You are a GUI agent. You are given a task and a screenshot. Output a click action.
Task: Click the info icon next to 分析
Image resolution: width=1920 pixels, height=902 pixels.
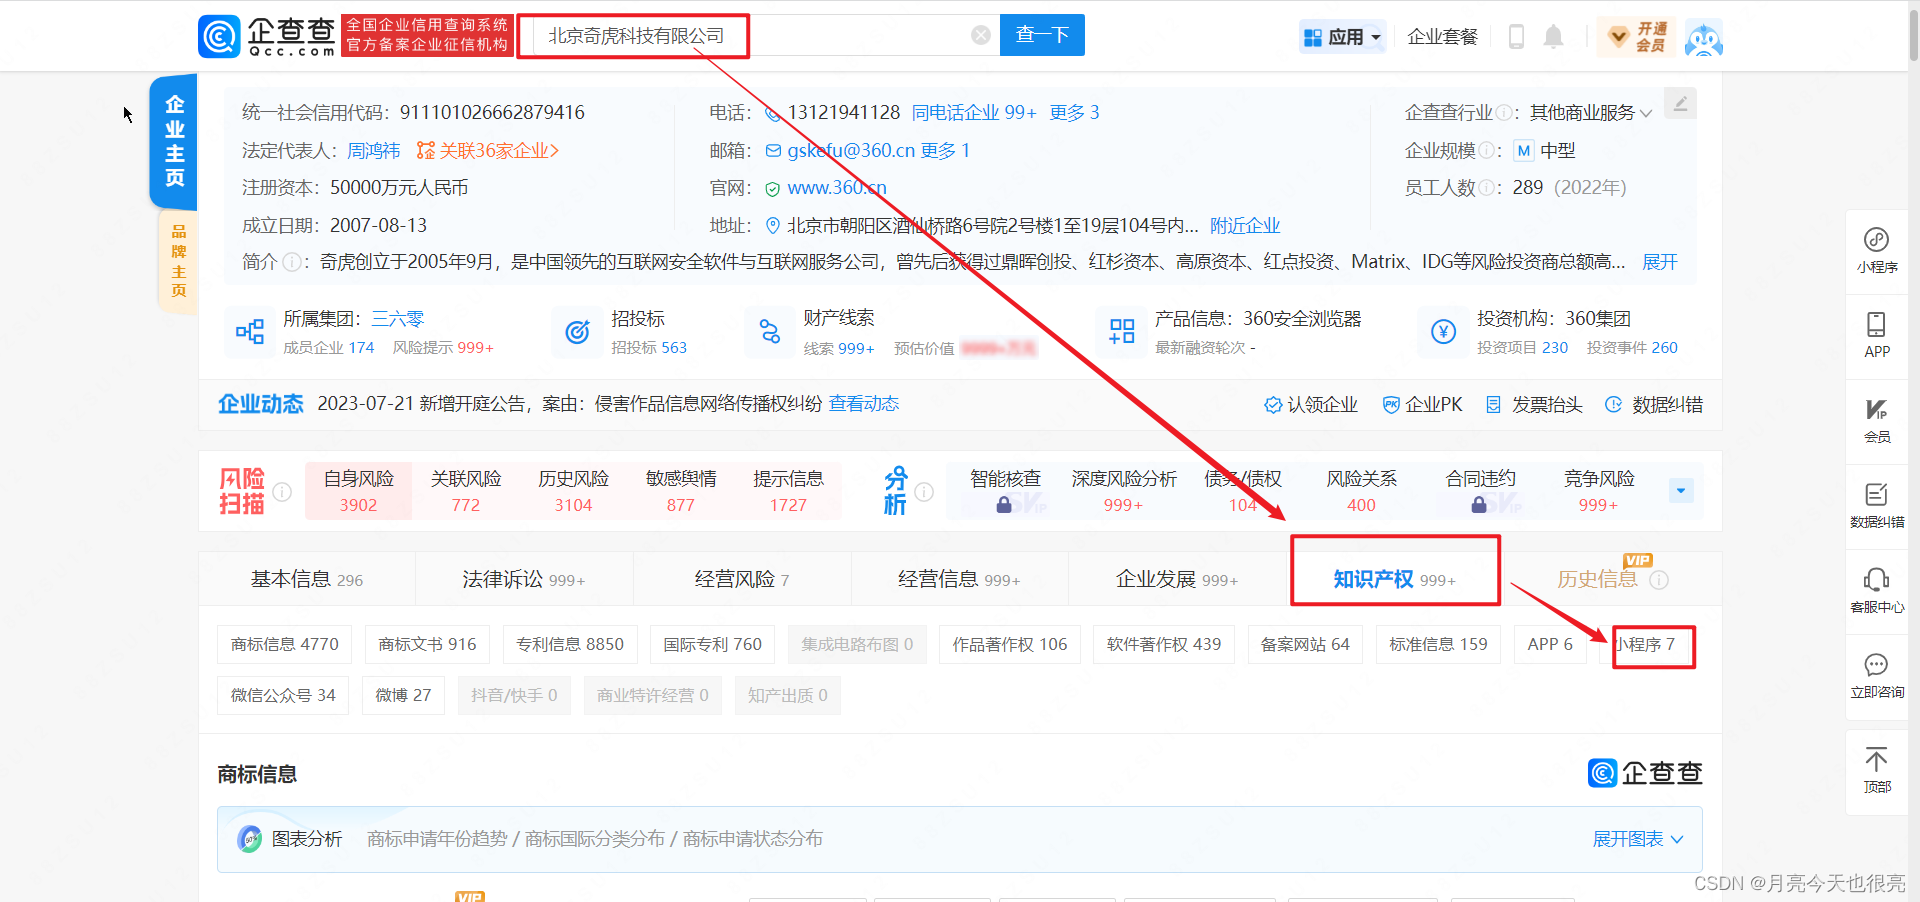[x=924, y=491]
